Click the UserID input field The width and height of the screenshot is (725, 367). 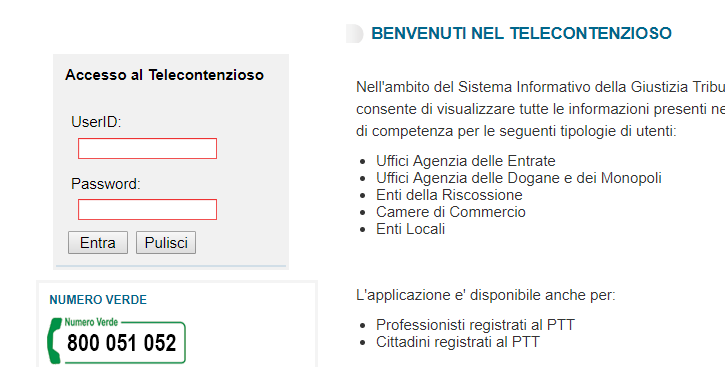(147, 148)
